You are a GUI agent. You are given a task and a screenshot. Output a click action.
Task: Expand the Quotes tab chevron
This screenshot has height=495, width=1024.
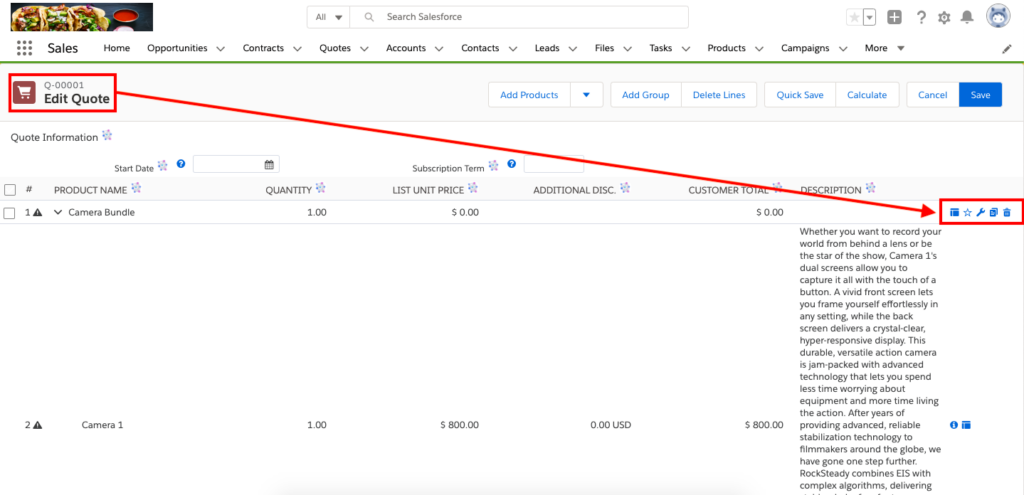(364, 48)
